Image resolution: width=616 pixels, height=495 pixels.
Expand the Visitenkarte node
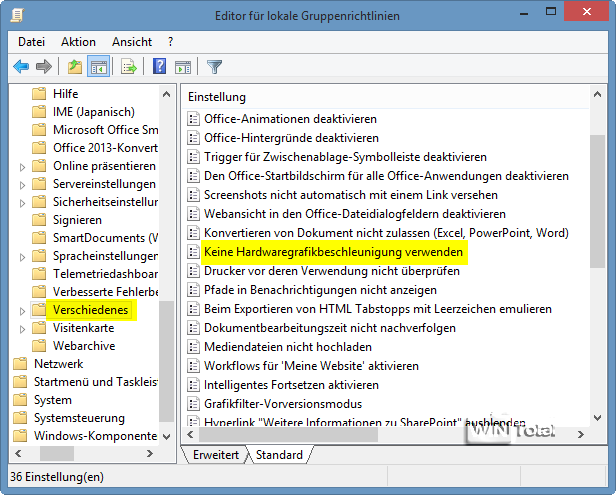pos(22,329)
